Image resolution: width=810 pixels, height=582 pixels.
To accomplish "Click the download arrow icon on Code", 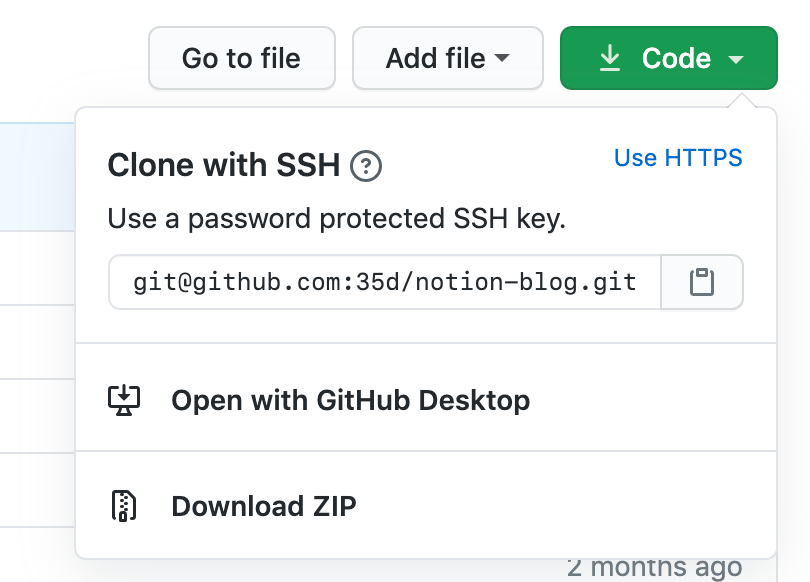I will (x=609, y=59).
